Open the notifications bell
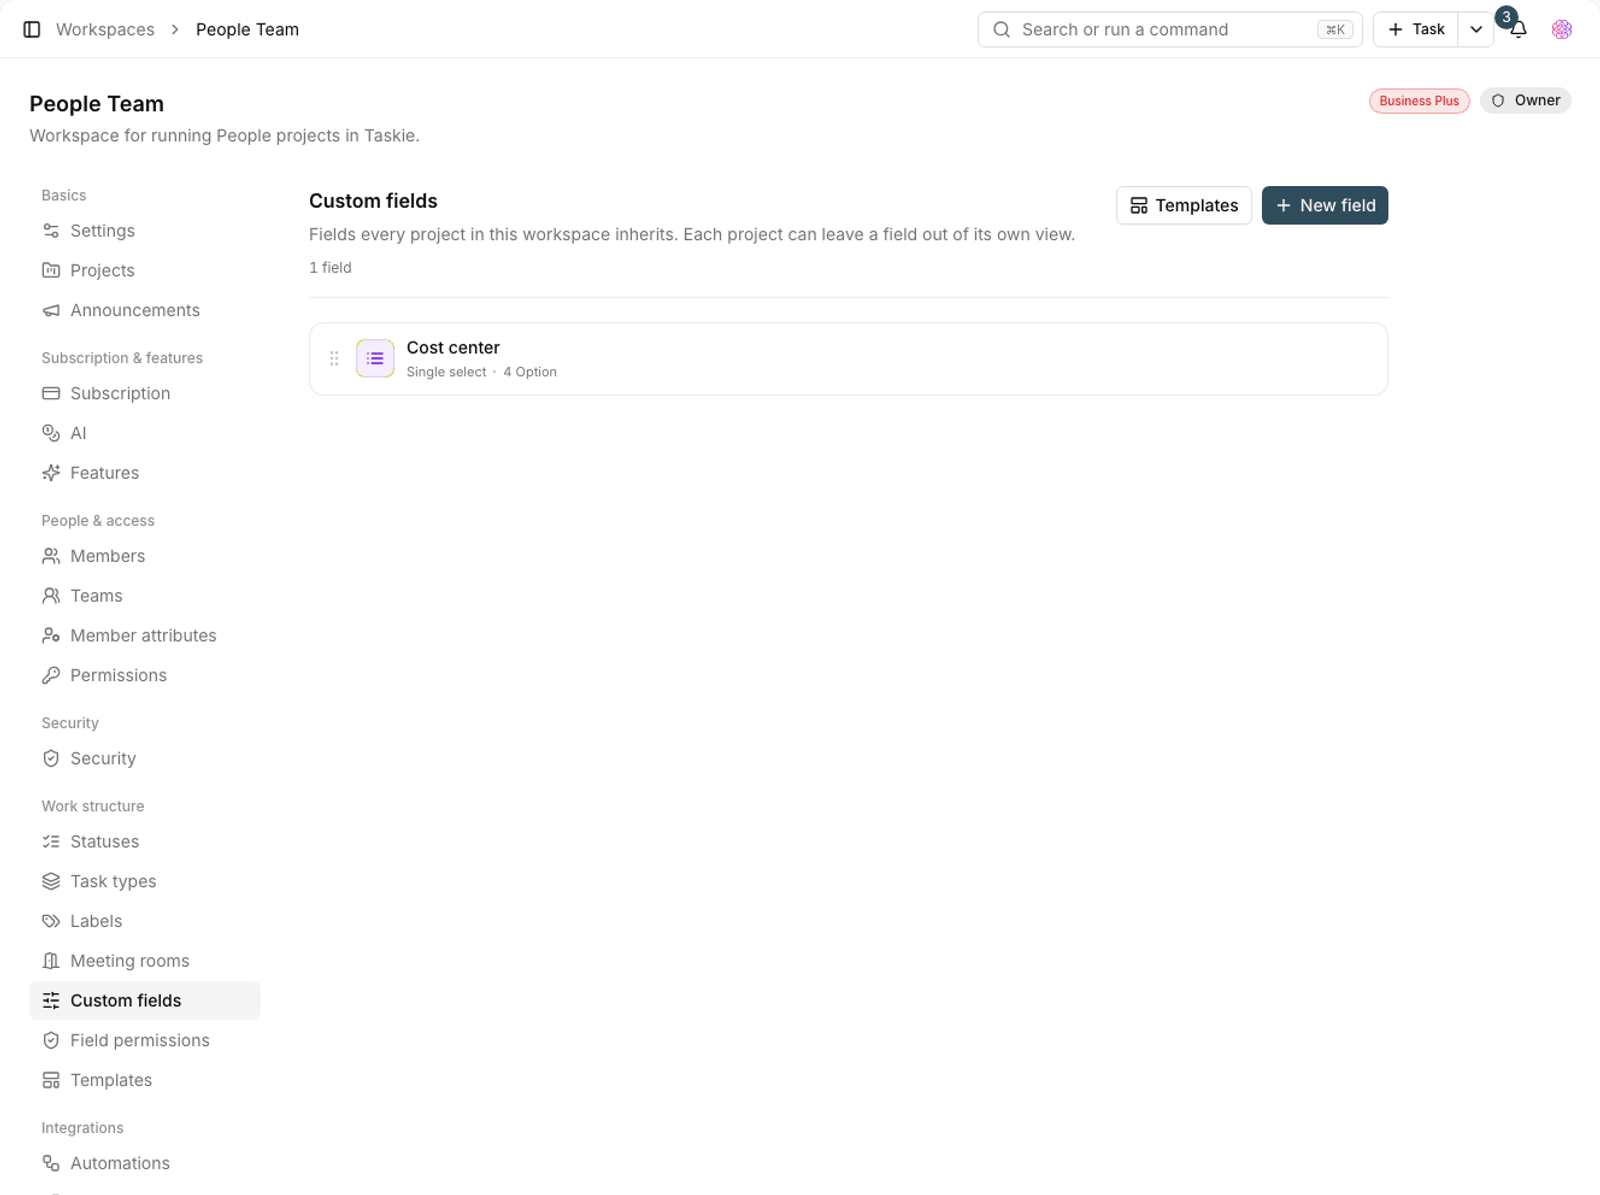The height and width of the screenshot is (1195, 1600). (x=1518, y=30)
